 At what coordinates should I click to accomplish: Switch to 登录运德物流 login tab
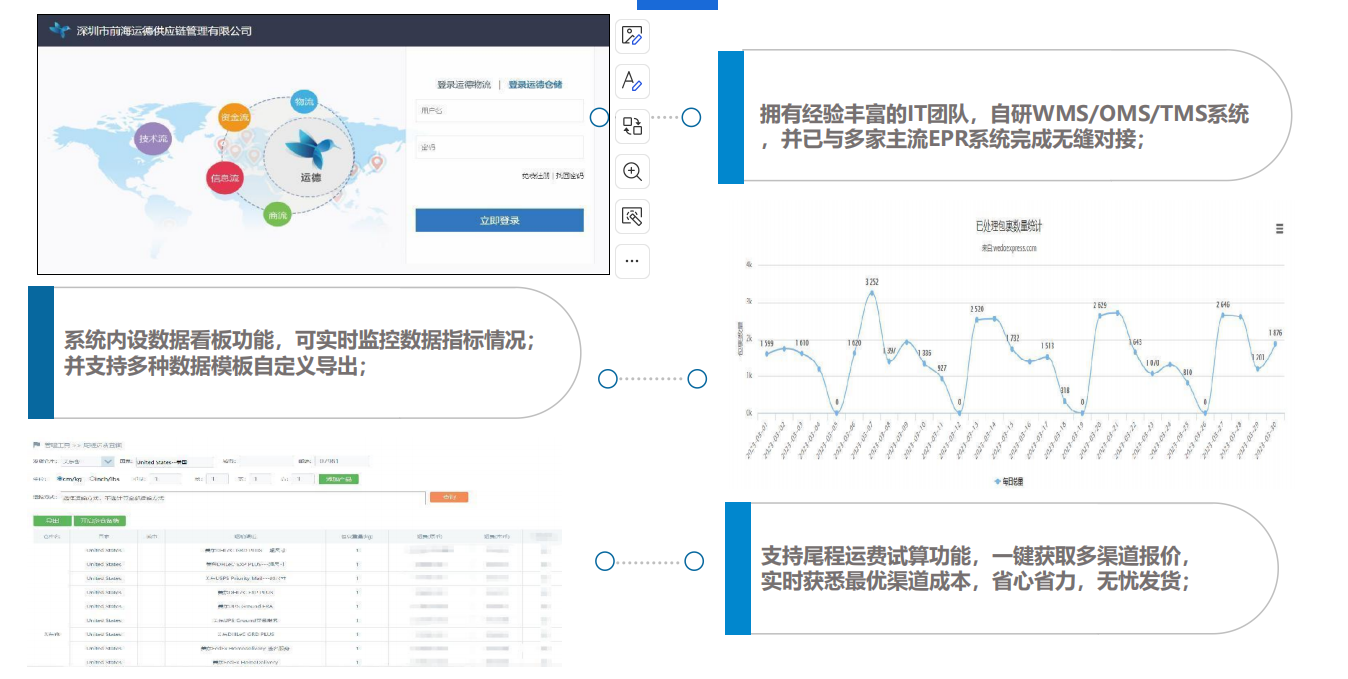tap(464, 85)
